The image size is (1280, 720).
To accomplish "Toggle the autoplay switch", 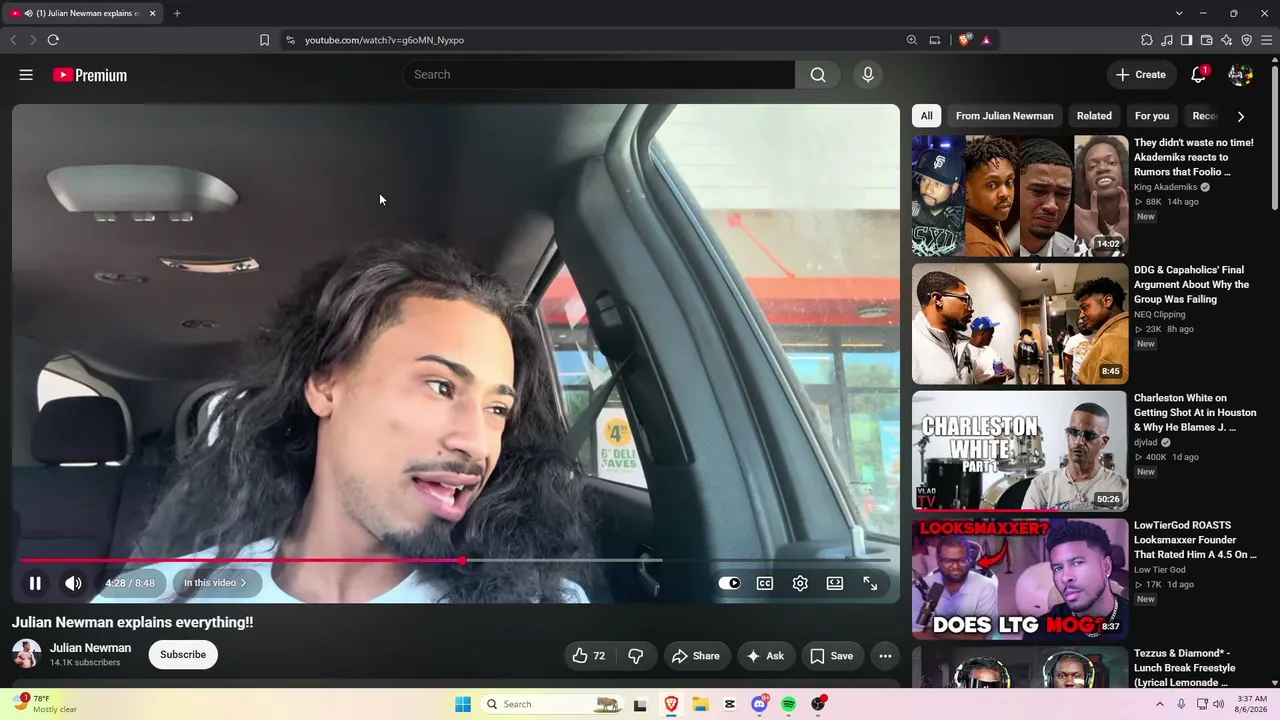I will pos(730,583).
